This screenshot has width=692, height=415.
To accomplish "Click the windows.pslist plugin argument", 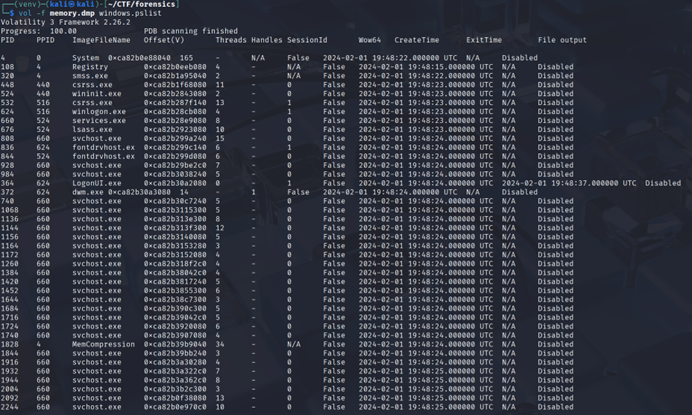I will (x=130, y=13).
